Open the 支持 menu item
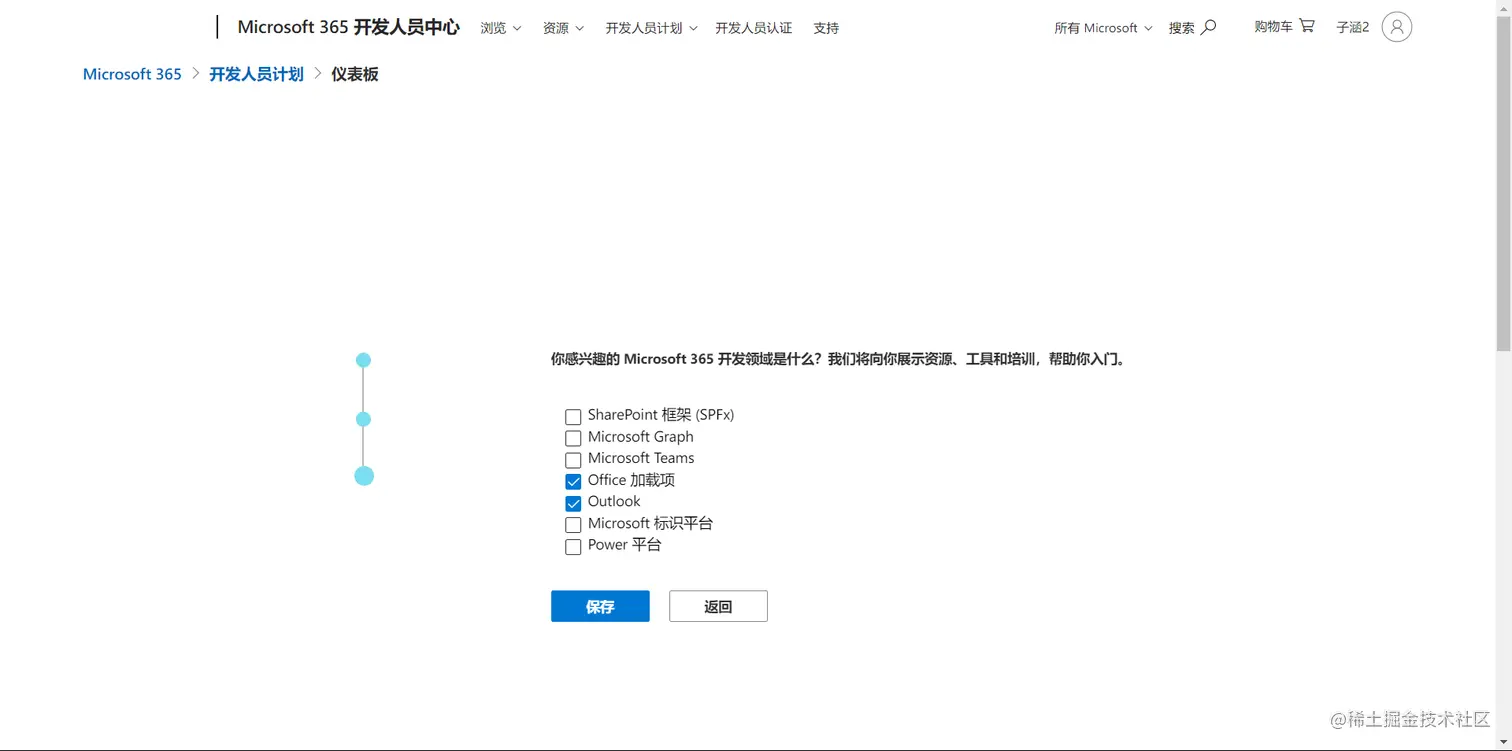Screen dimensions: 1512x751 click(x=826, y=28)
